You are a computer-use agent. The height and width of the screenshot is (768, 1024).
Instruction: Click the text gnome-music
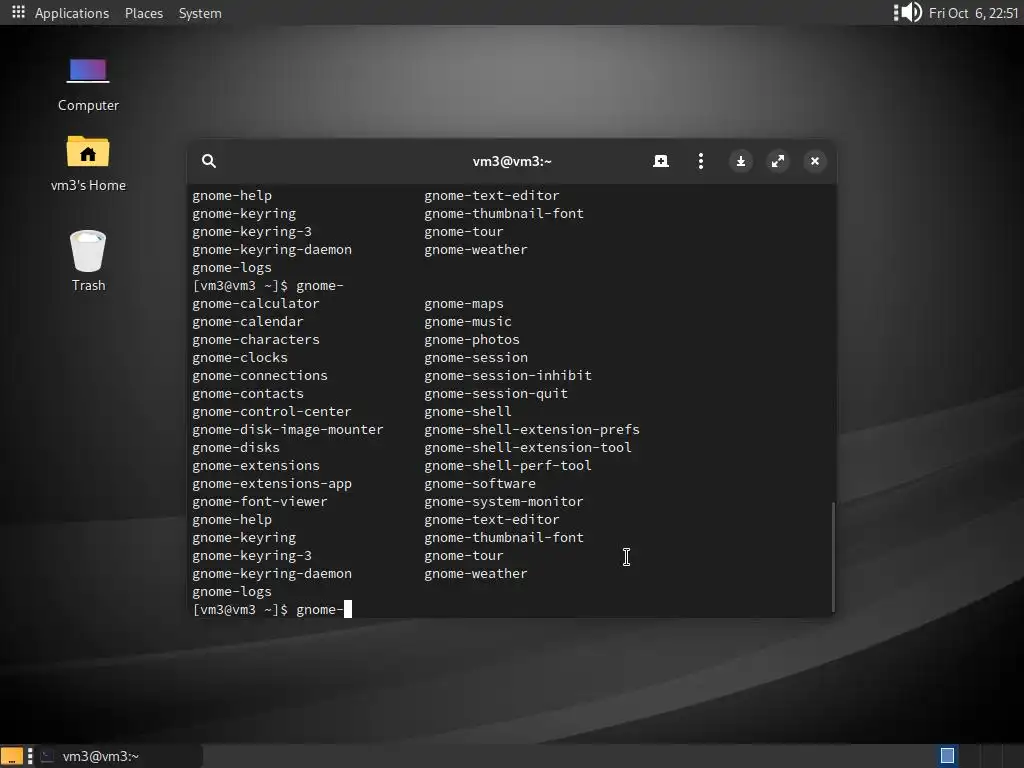[468, 321]
